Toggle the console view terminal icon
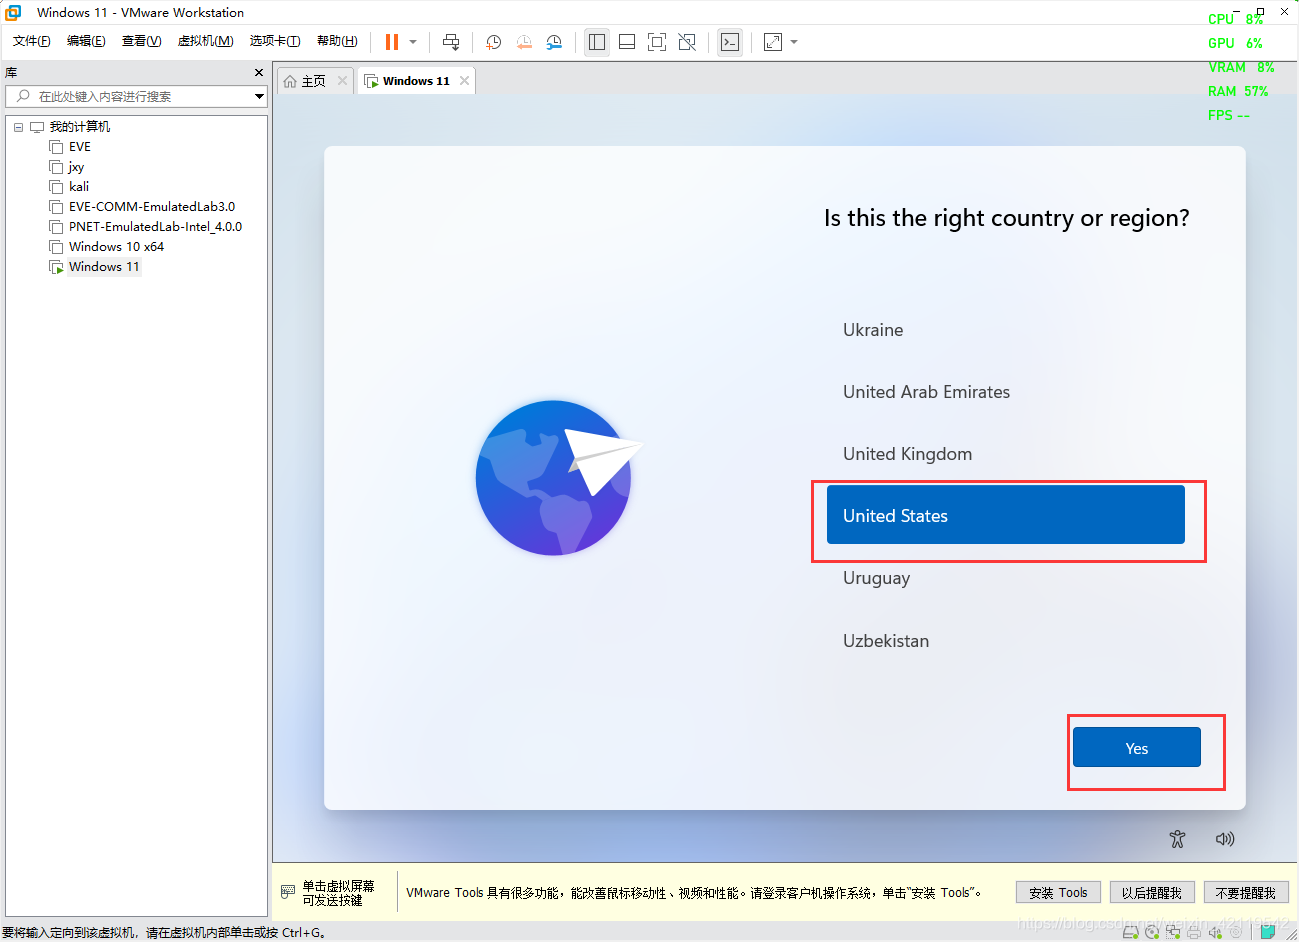Screen dimensions: 1299x942 (730, 42)
